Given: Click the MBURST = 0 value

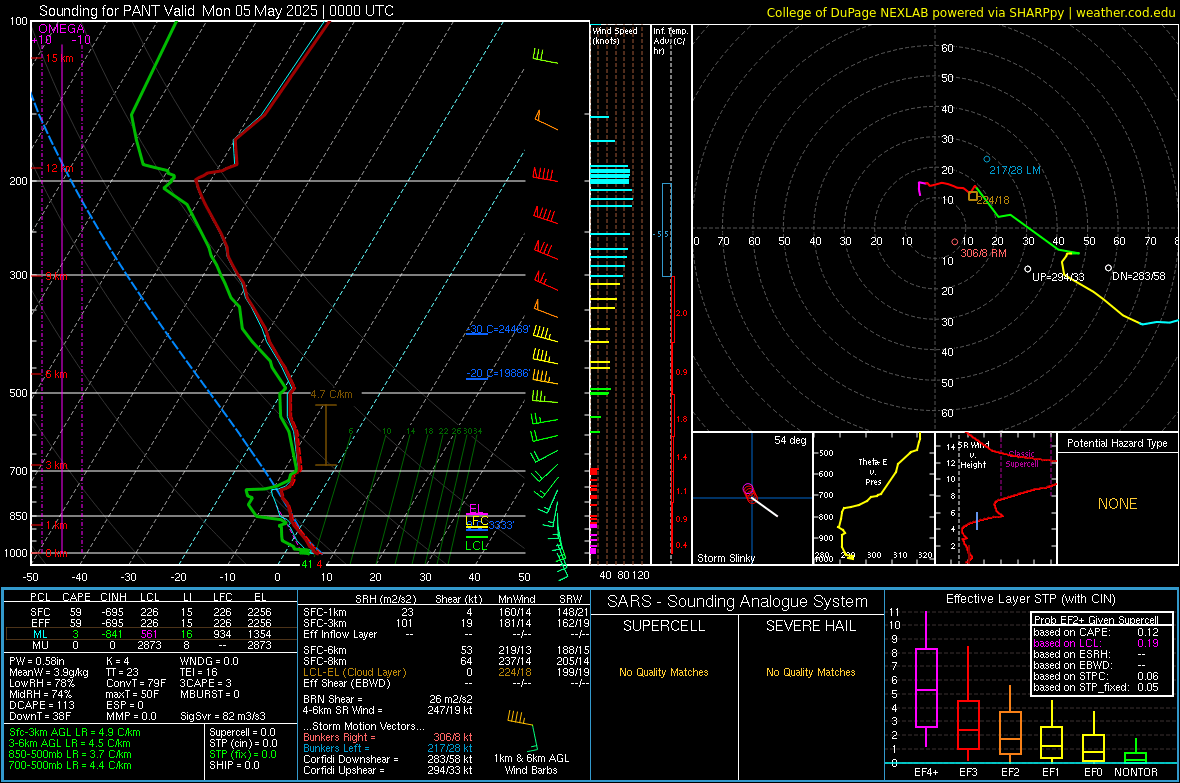Looking at the screenshot, I should click(209, 694).
